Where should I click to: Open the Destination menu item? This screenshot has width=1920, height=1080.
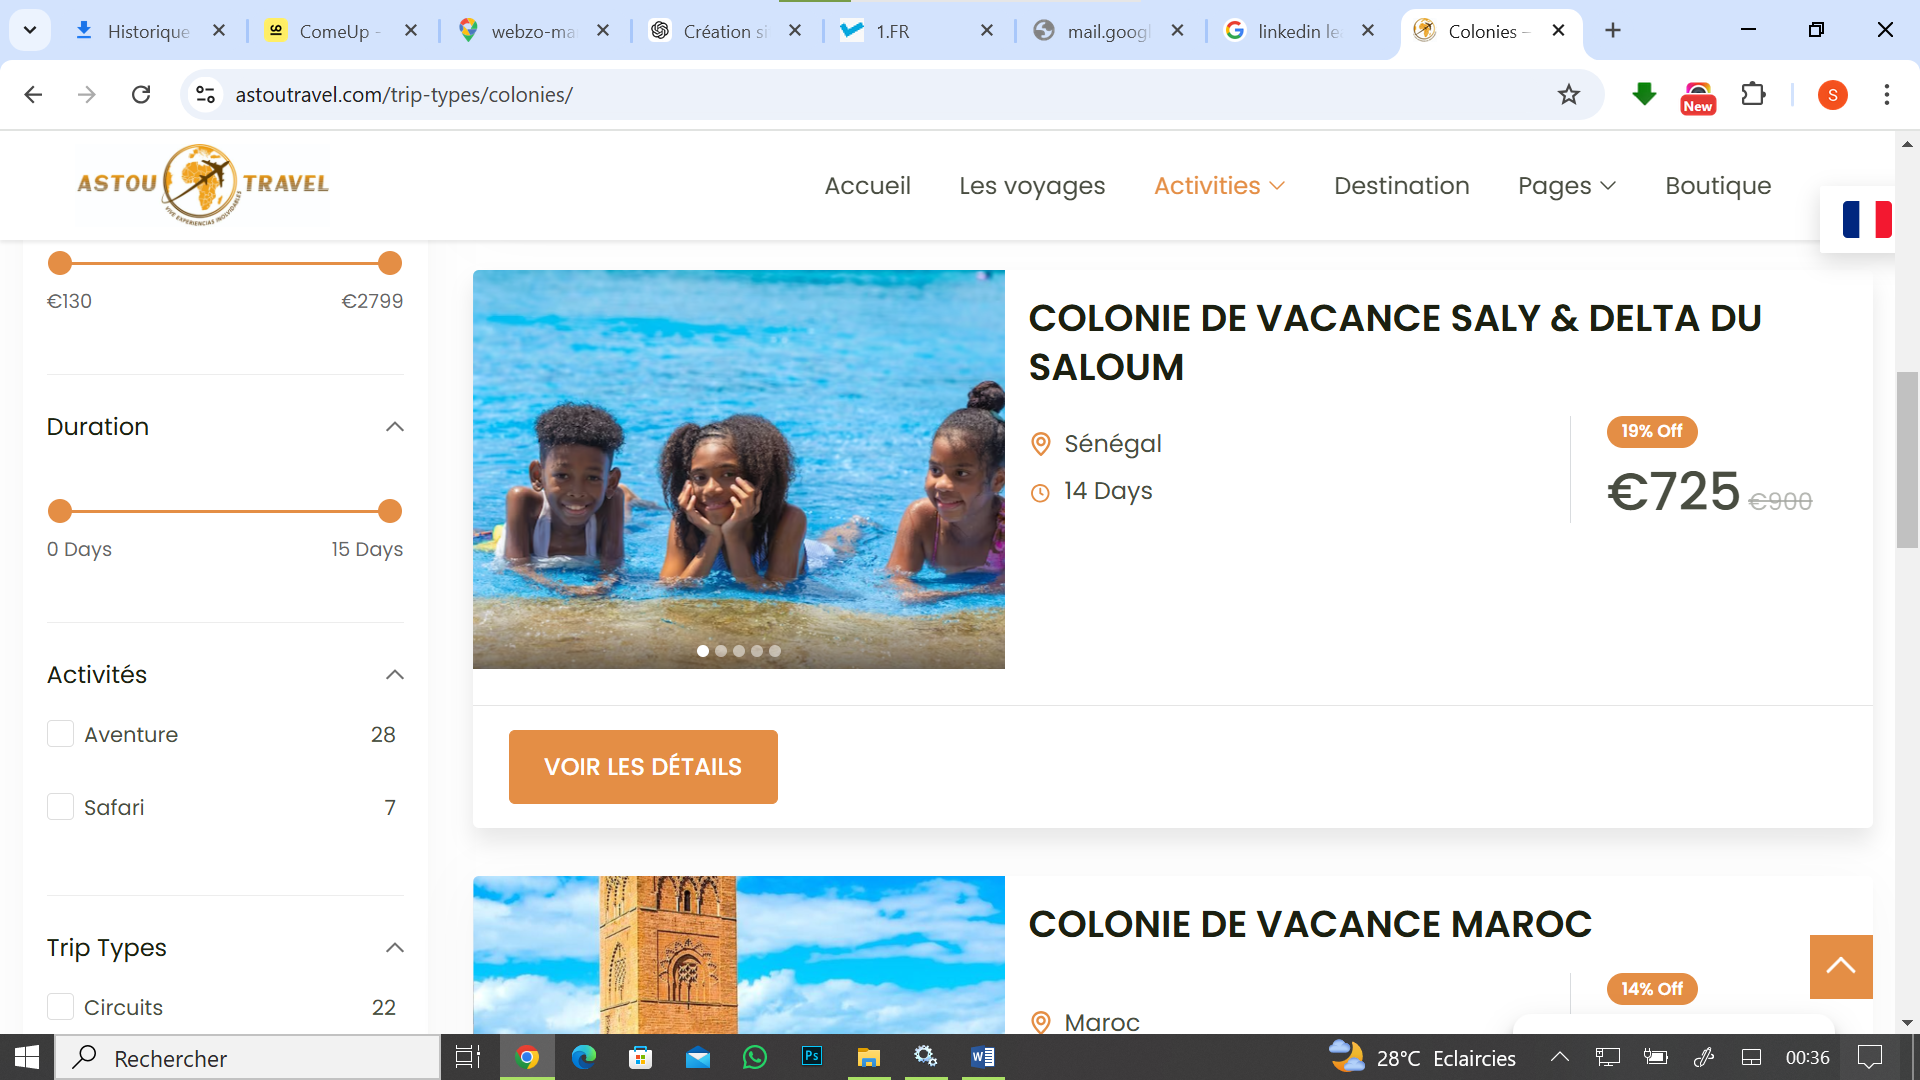point(1401,186)
